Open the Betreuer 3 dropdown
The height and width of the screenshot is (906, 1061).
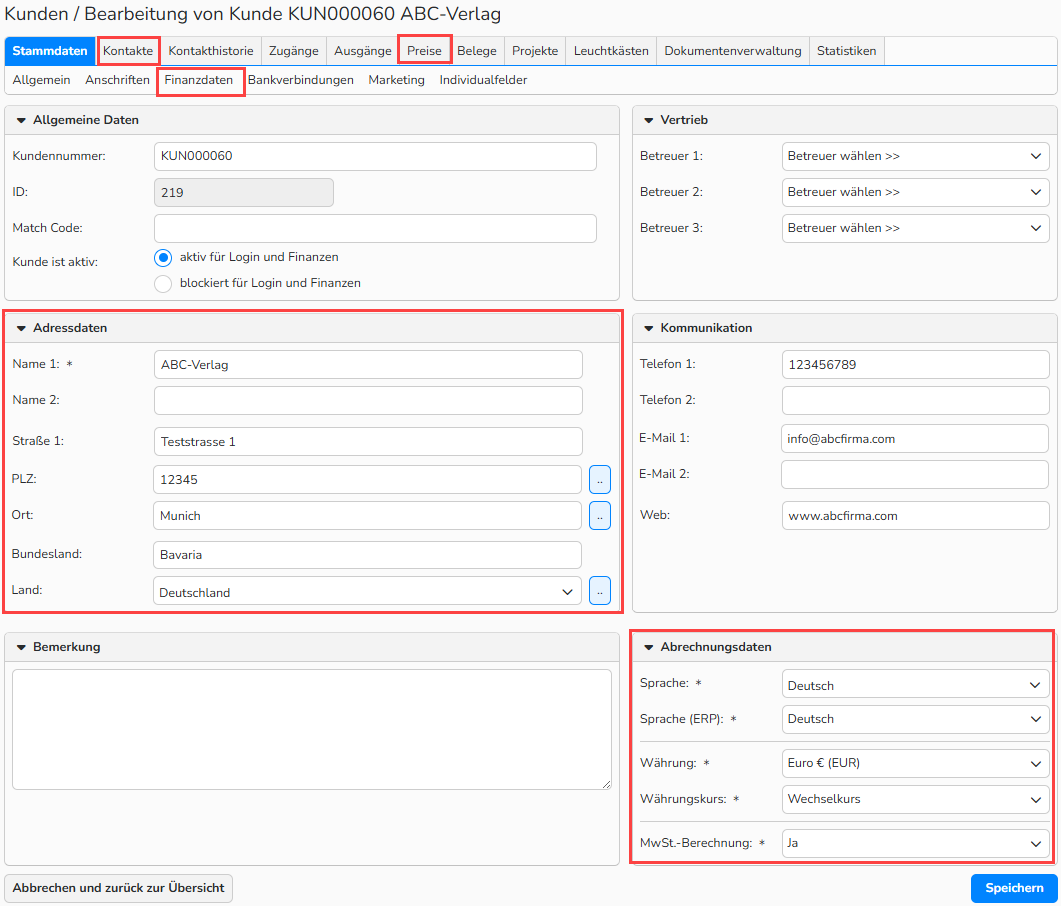915,228
